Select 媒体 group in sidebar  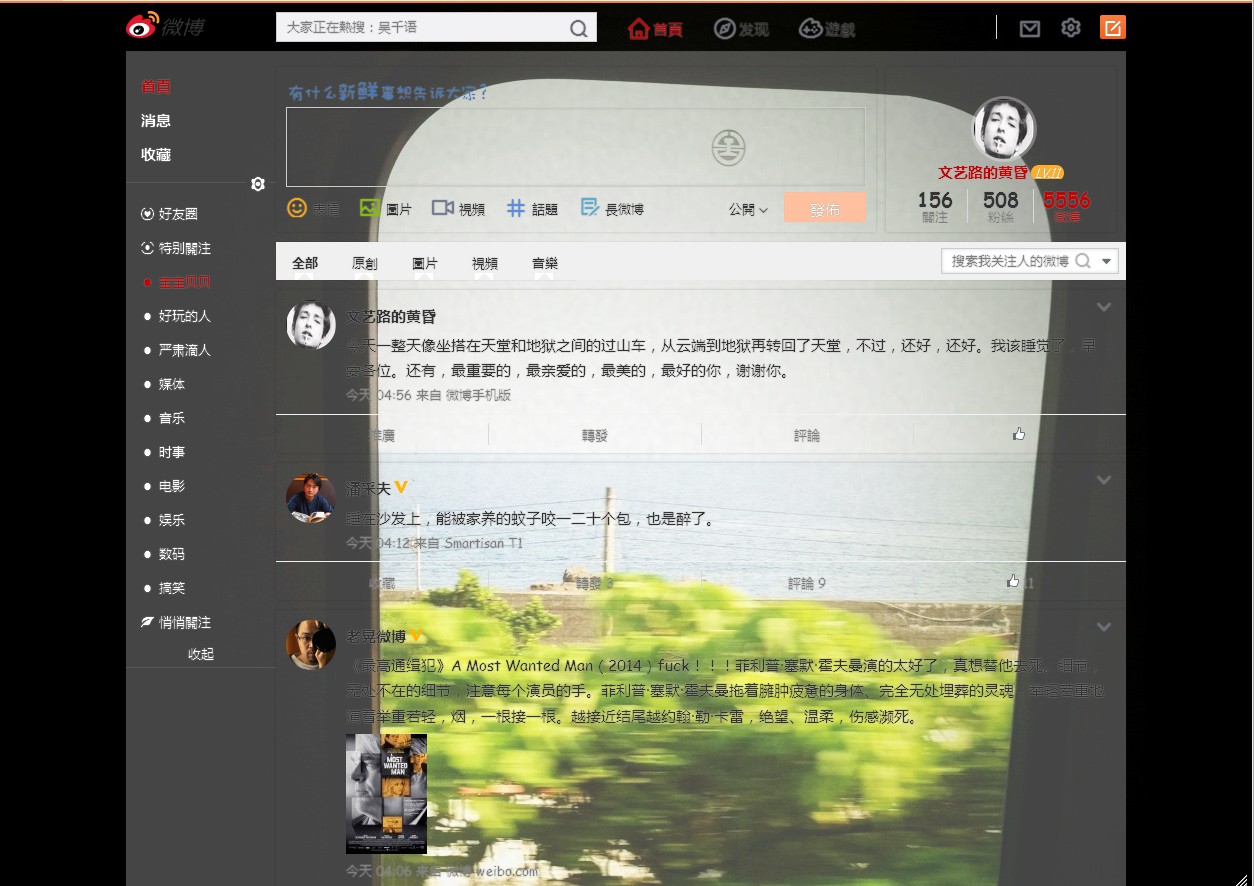click(x=172, y=384)
